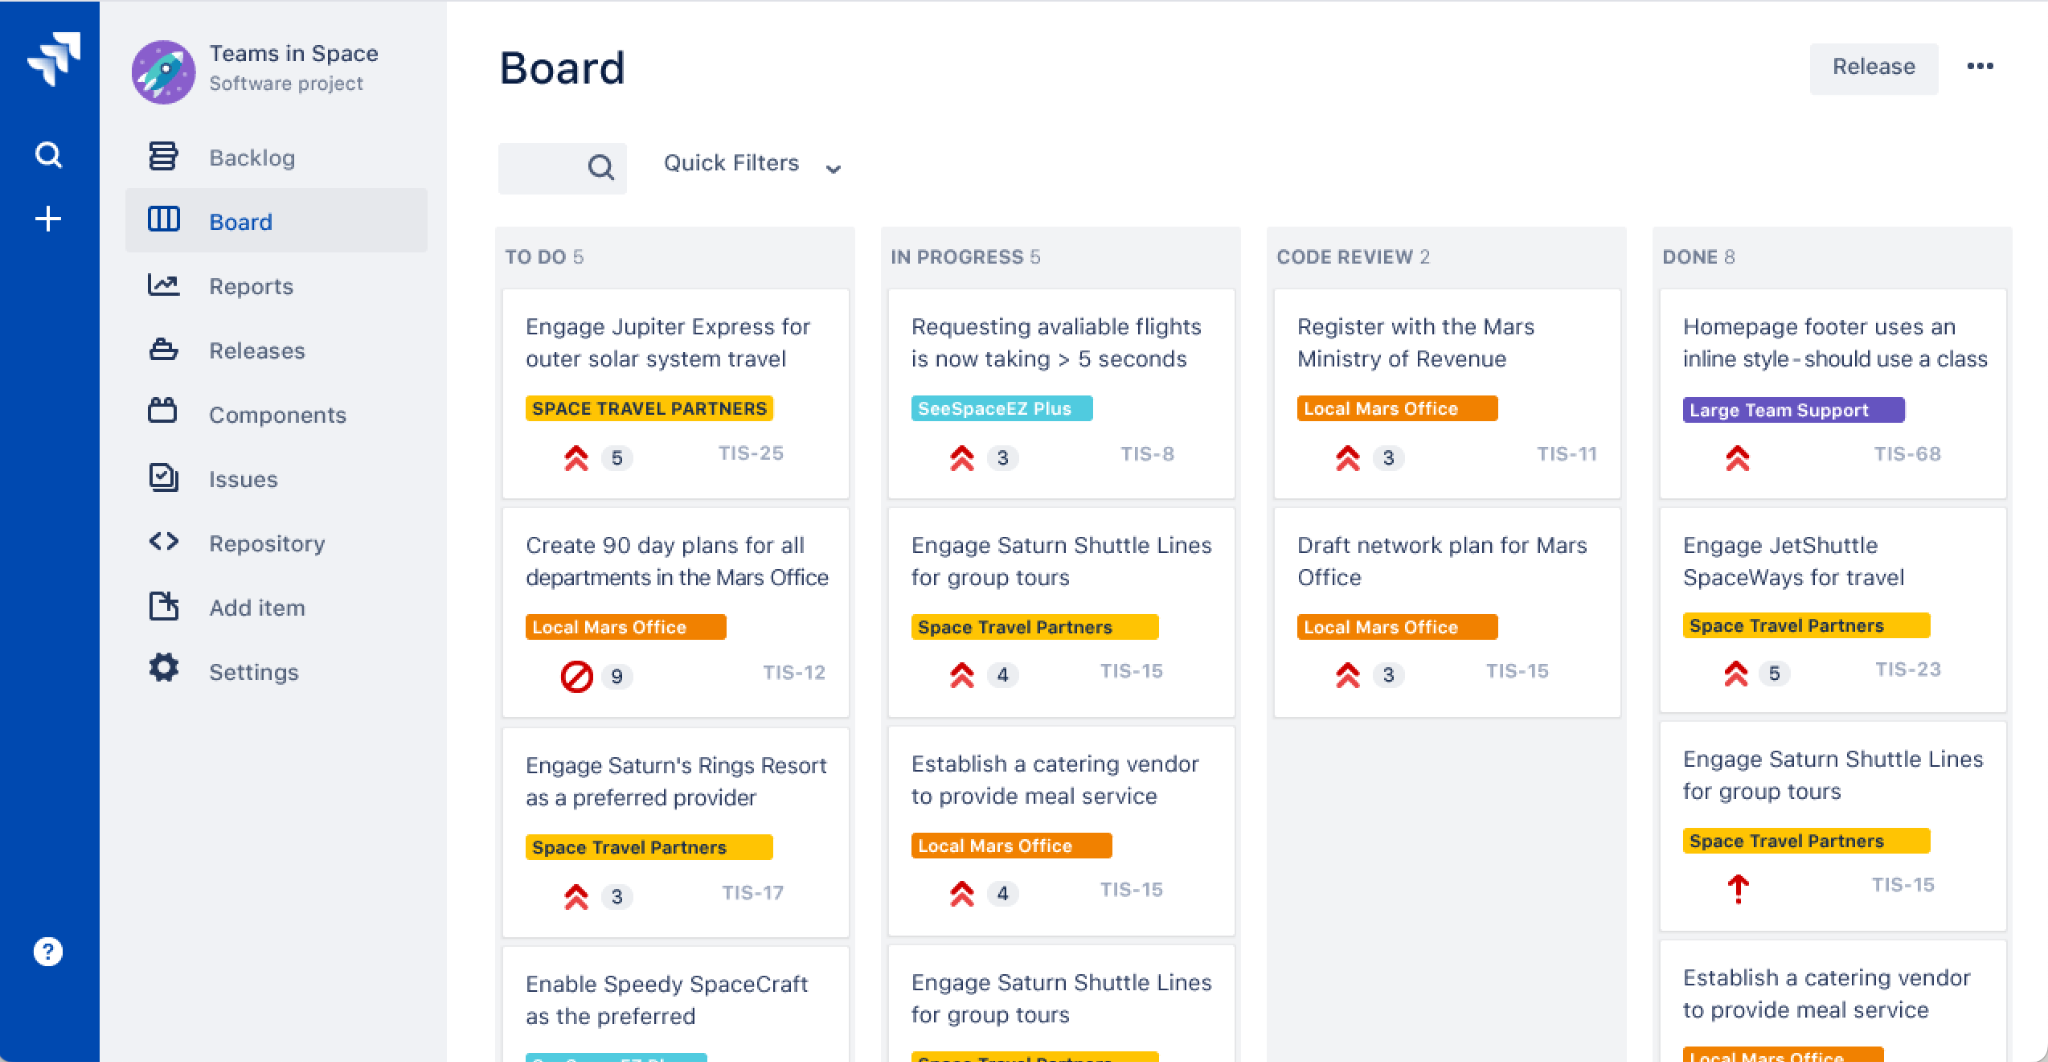The height and width of the screenshot is (1062, 2048).
Task: Click the SeeSpaceEZ Plus teal label
Action: pyautogui.click(x=1000, y=409)
